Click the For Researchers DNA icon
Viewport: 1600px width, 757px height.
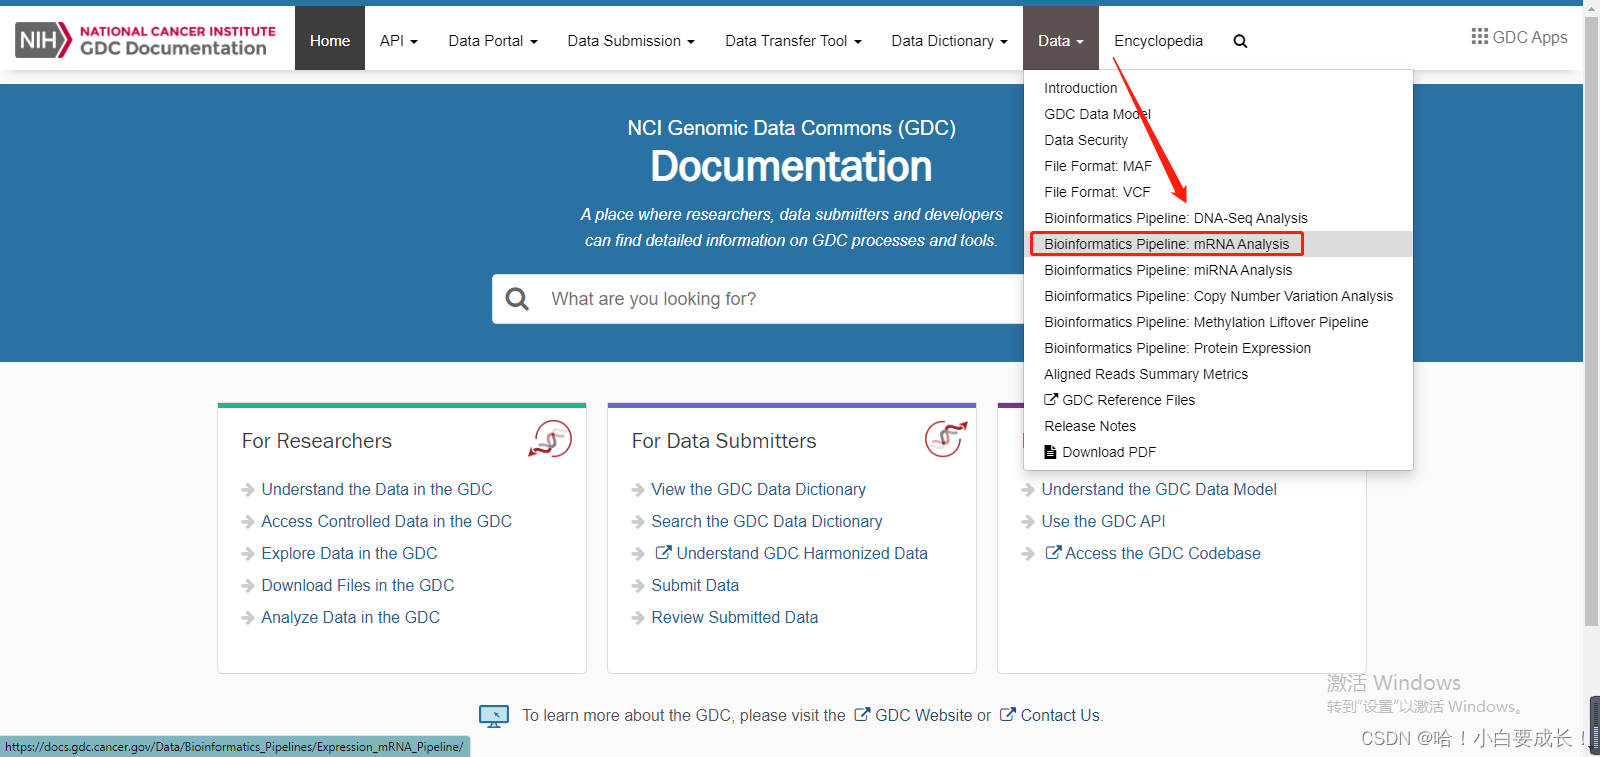(x=550, y=439)
